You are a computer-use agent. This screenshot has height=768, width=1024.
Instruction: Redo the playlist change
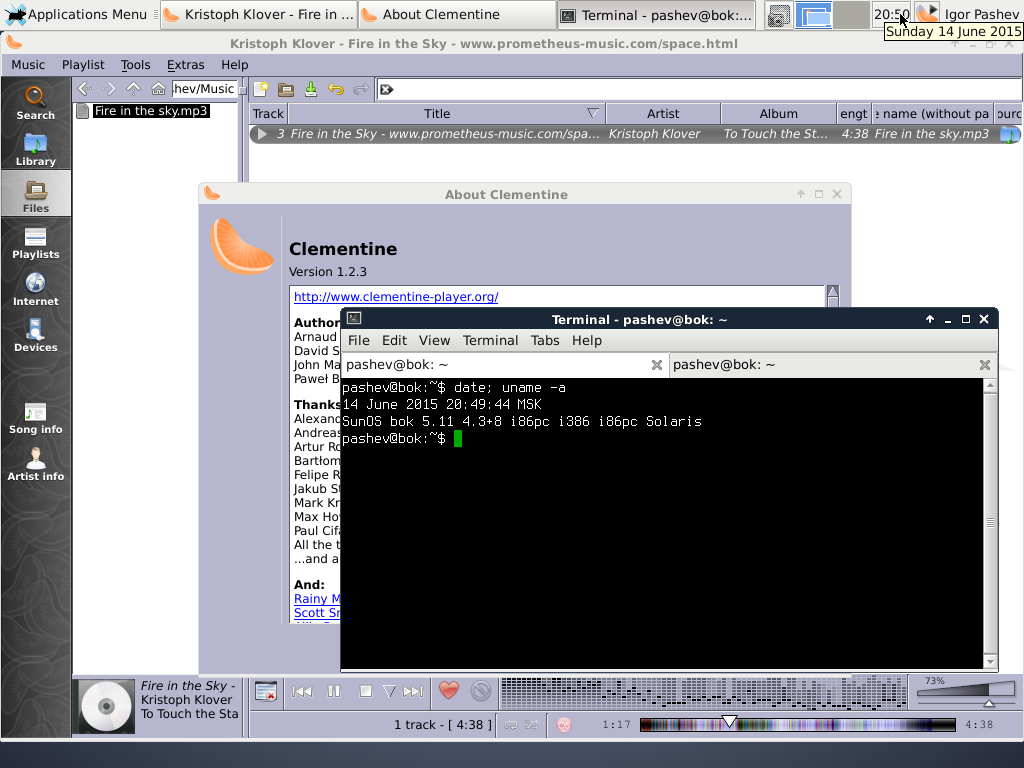click(x=360, y=89)
